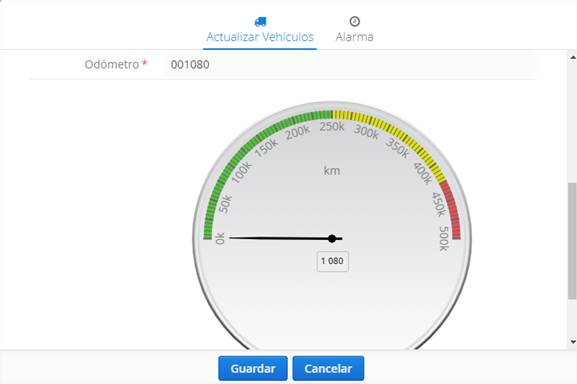Click the Cancelar button
The width and height of the screenshot is (577, 384).
(328, 368)
